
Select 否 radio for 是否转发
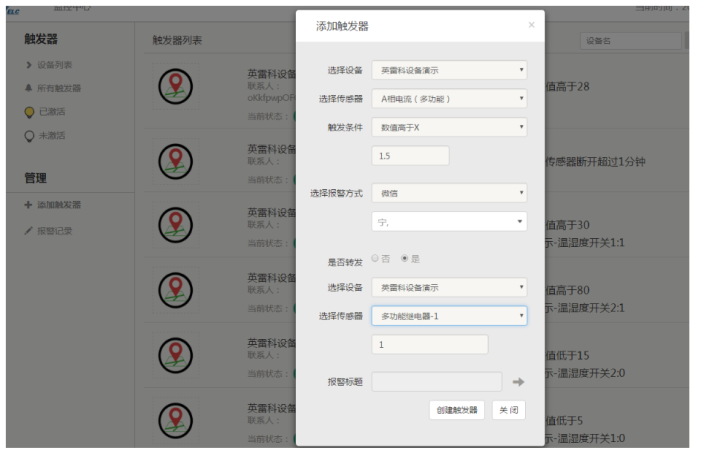pos(375,258)
